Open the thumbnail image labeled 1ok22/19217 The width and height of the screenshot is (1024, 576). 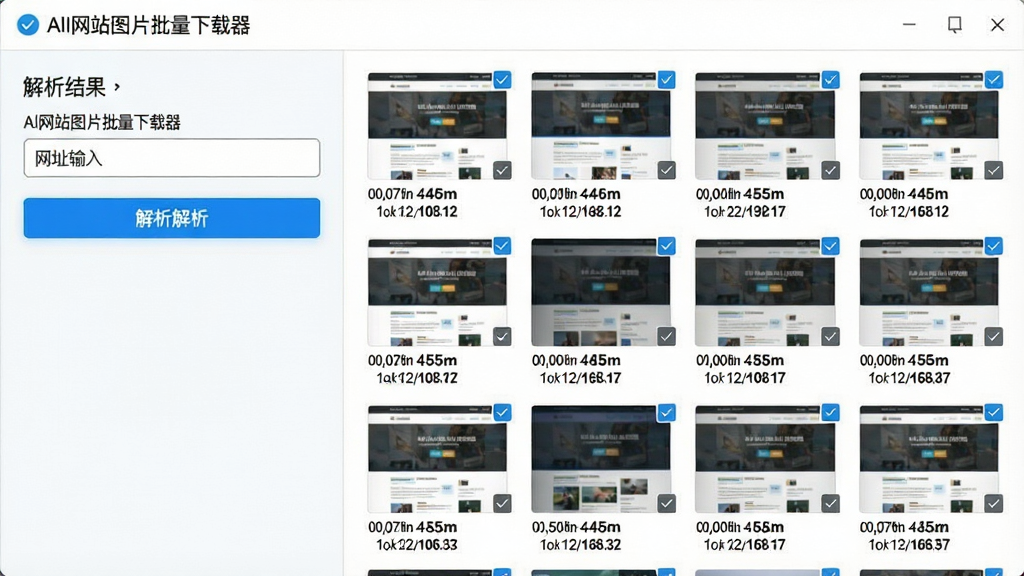(765, 126)
